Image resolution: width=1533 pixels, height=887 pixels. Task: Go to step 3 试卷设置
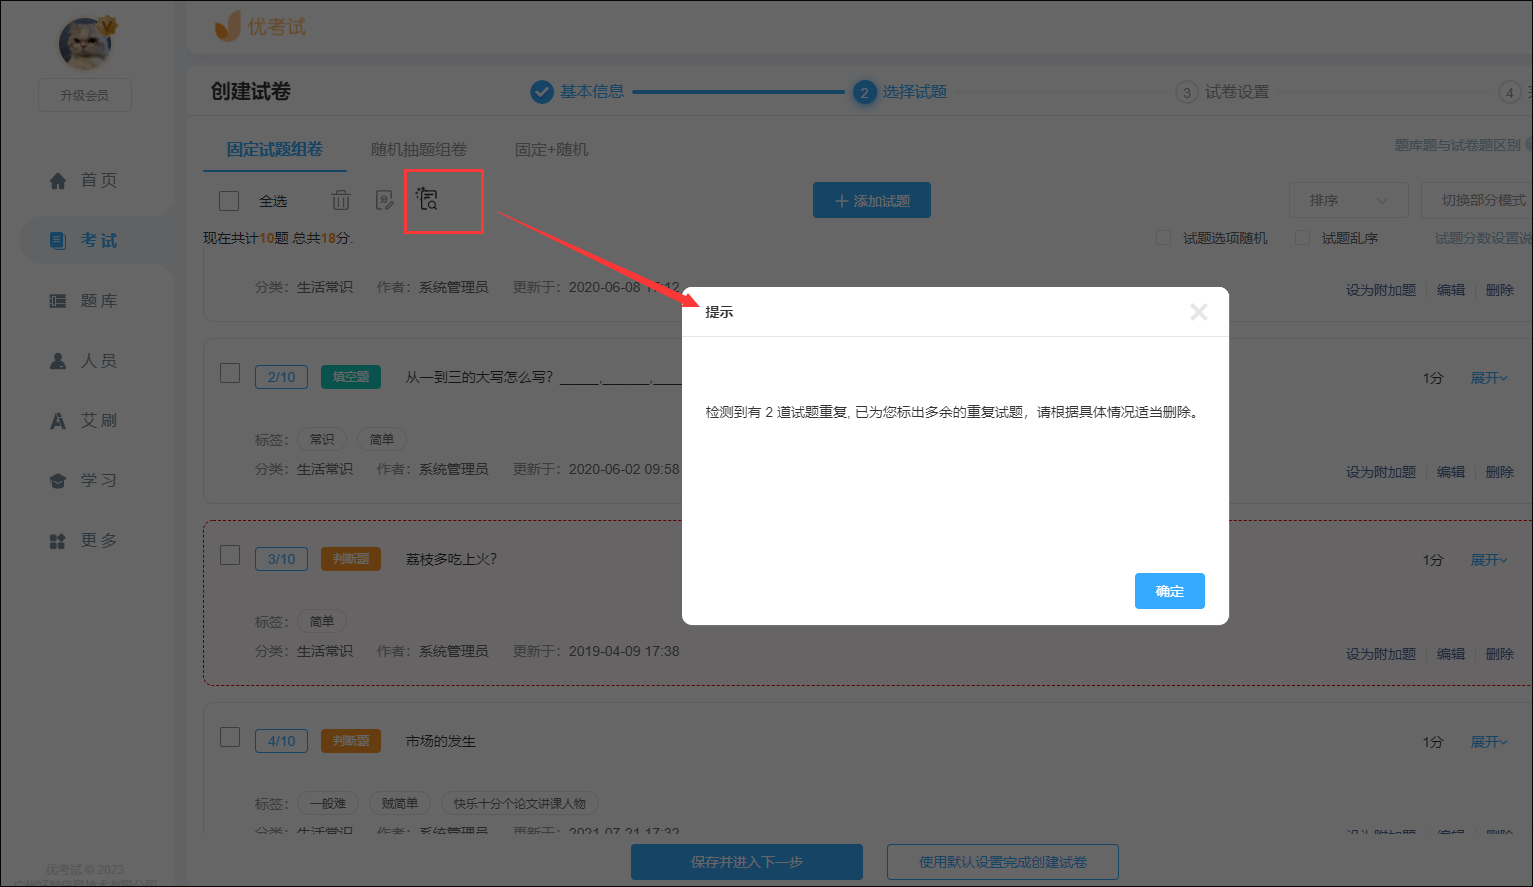click(1222, 92)
